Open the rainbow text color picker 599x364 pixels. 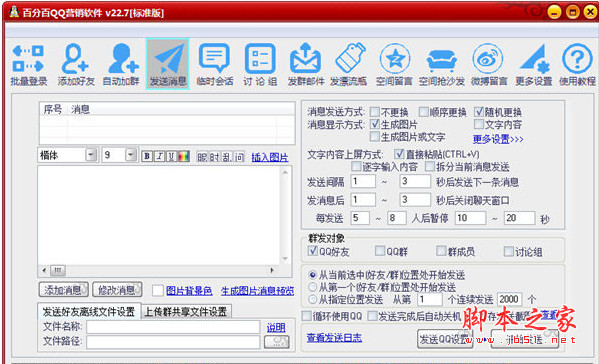click(184, 156)
